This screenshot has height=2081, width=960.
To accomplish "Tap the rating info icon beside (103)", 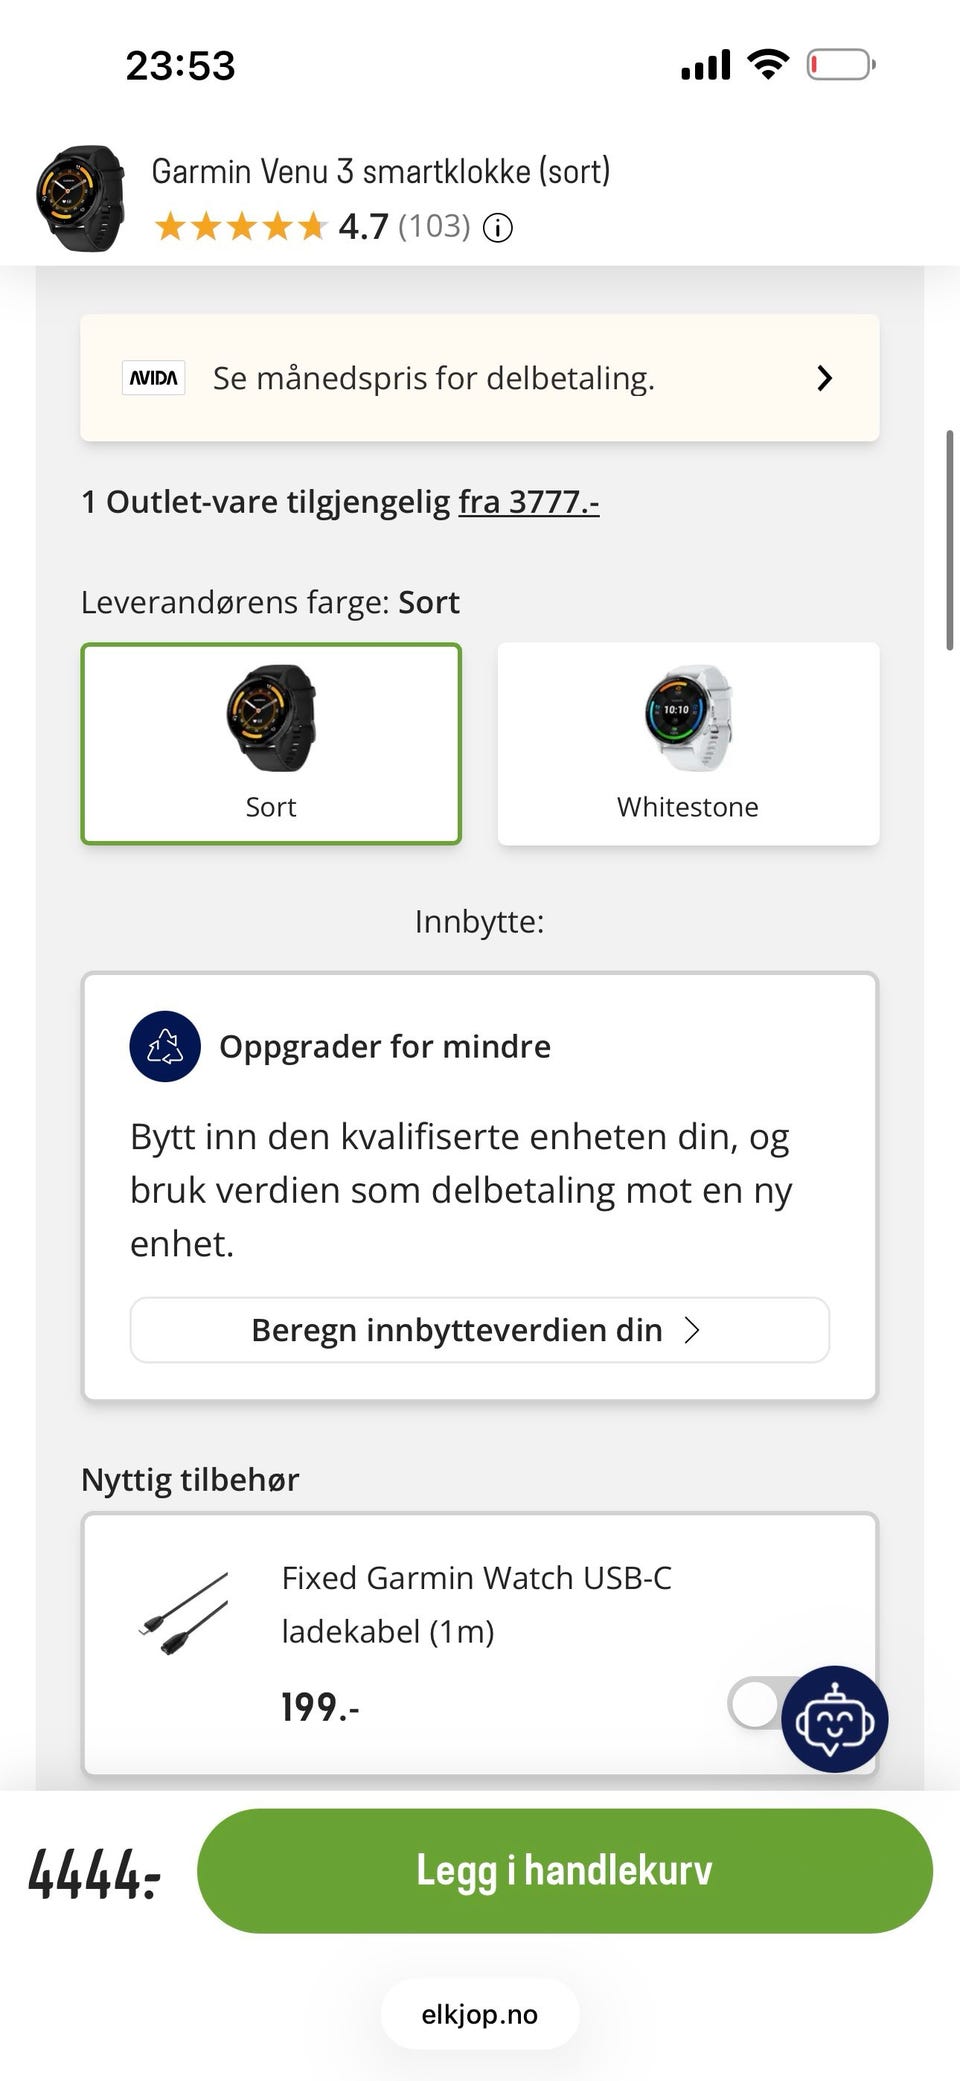I will click(x=498, y=228).
